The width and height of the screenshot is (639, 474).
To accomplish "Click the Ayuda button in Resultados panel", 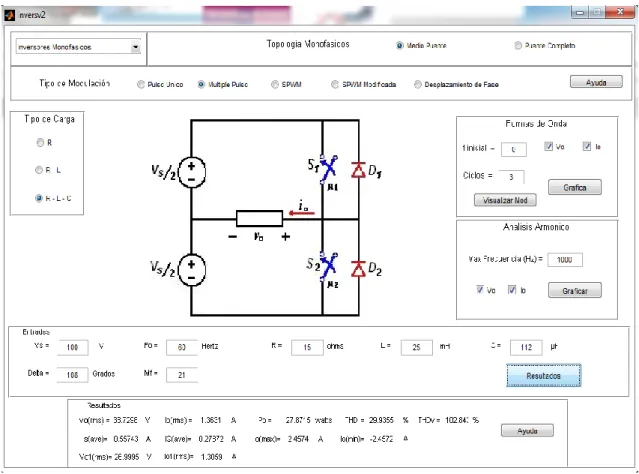I will coord(527,431).
